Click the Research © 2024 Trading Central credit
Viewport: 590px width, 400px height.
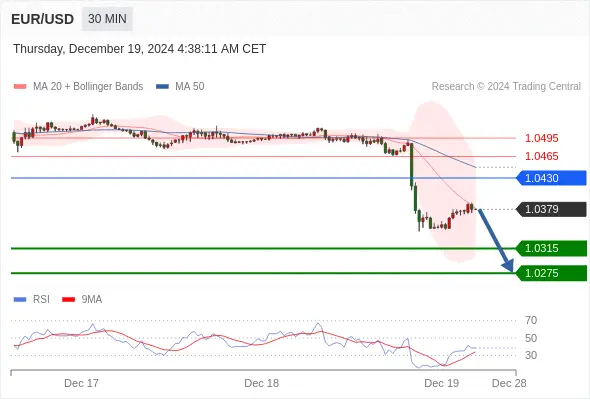[x=506, y=87]
